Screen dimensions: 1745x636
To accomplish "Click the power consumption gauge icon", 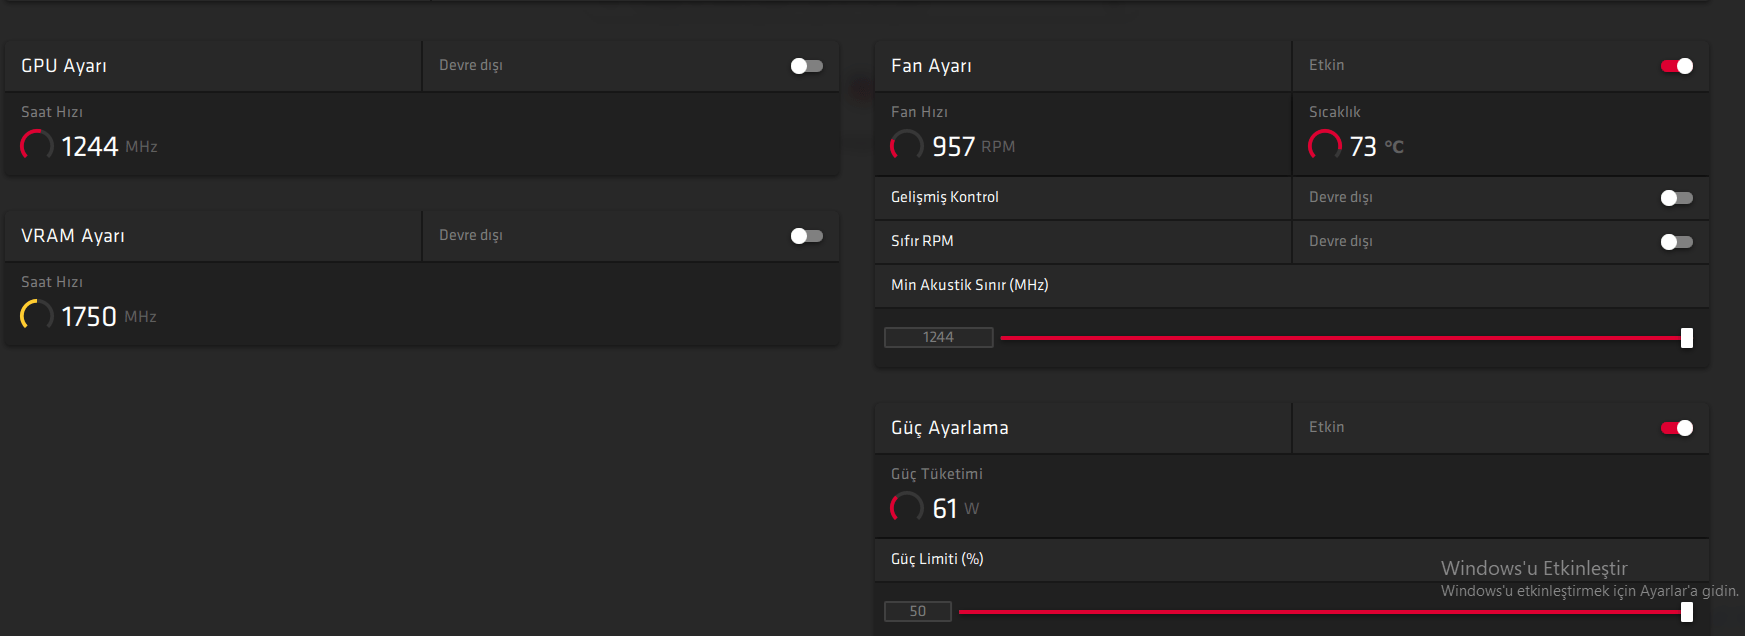I will click(x=907, y=508).
